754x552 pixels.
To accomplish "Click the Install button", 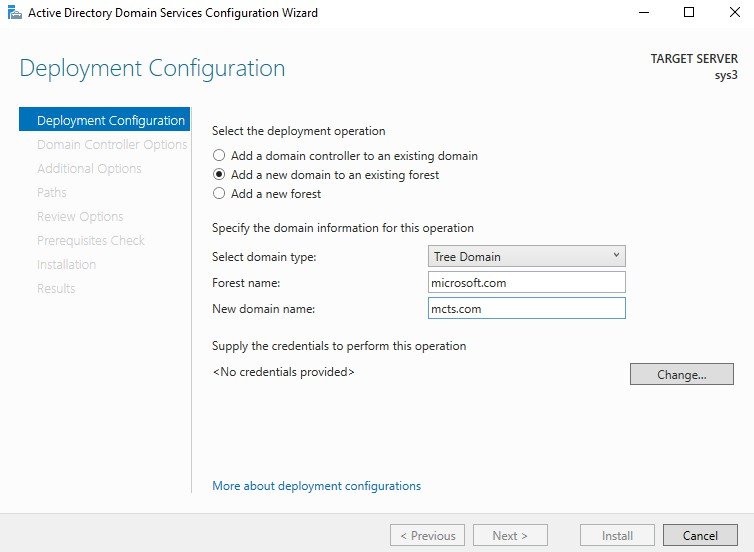I will [617, 535].
